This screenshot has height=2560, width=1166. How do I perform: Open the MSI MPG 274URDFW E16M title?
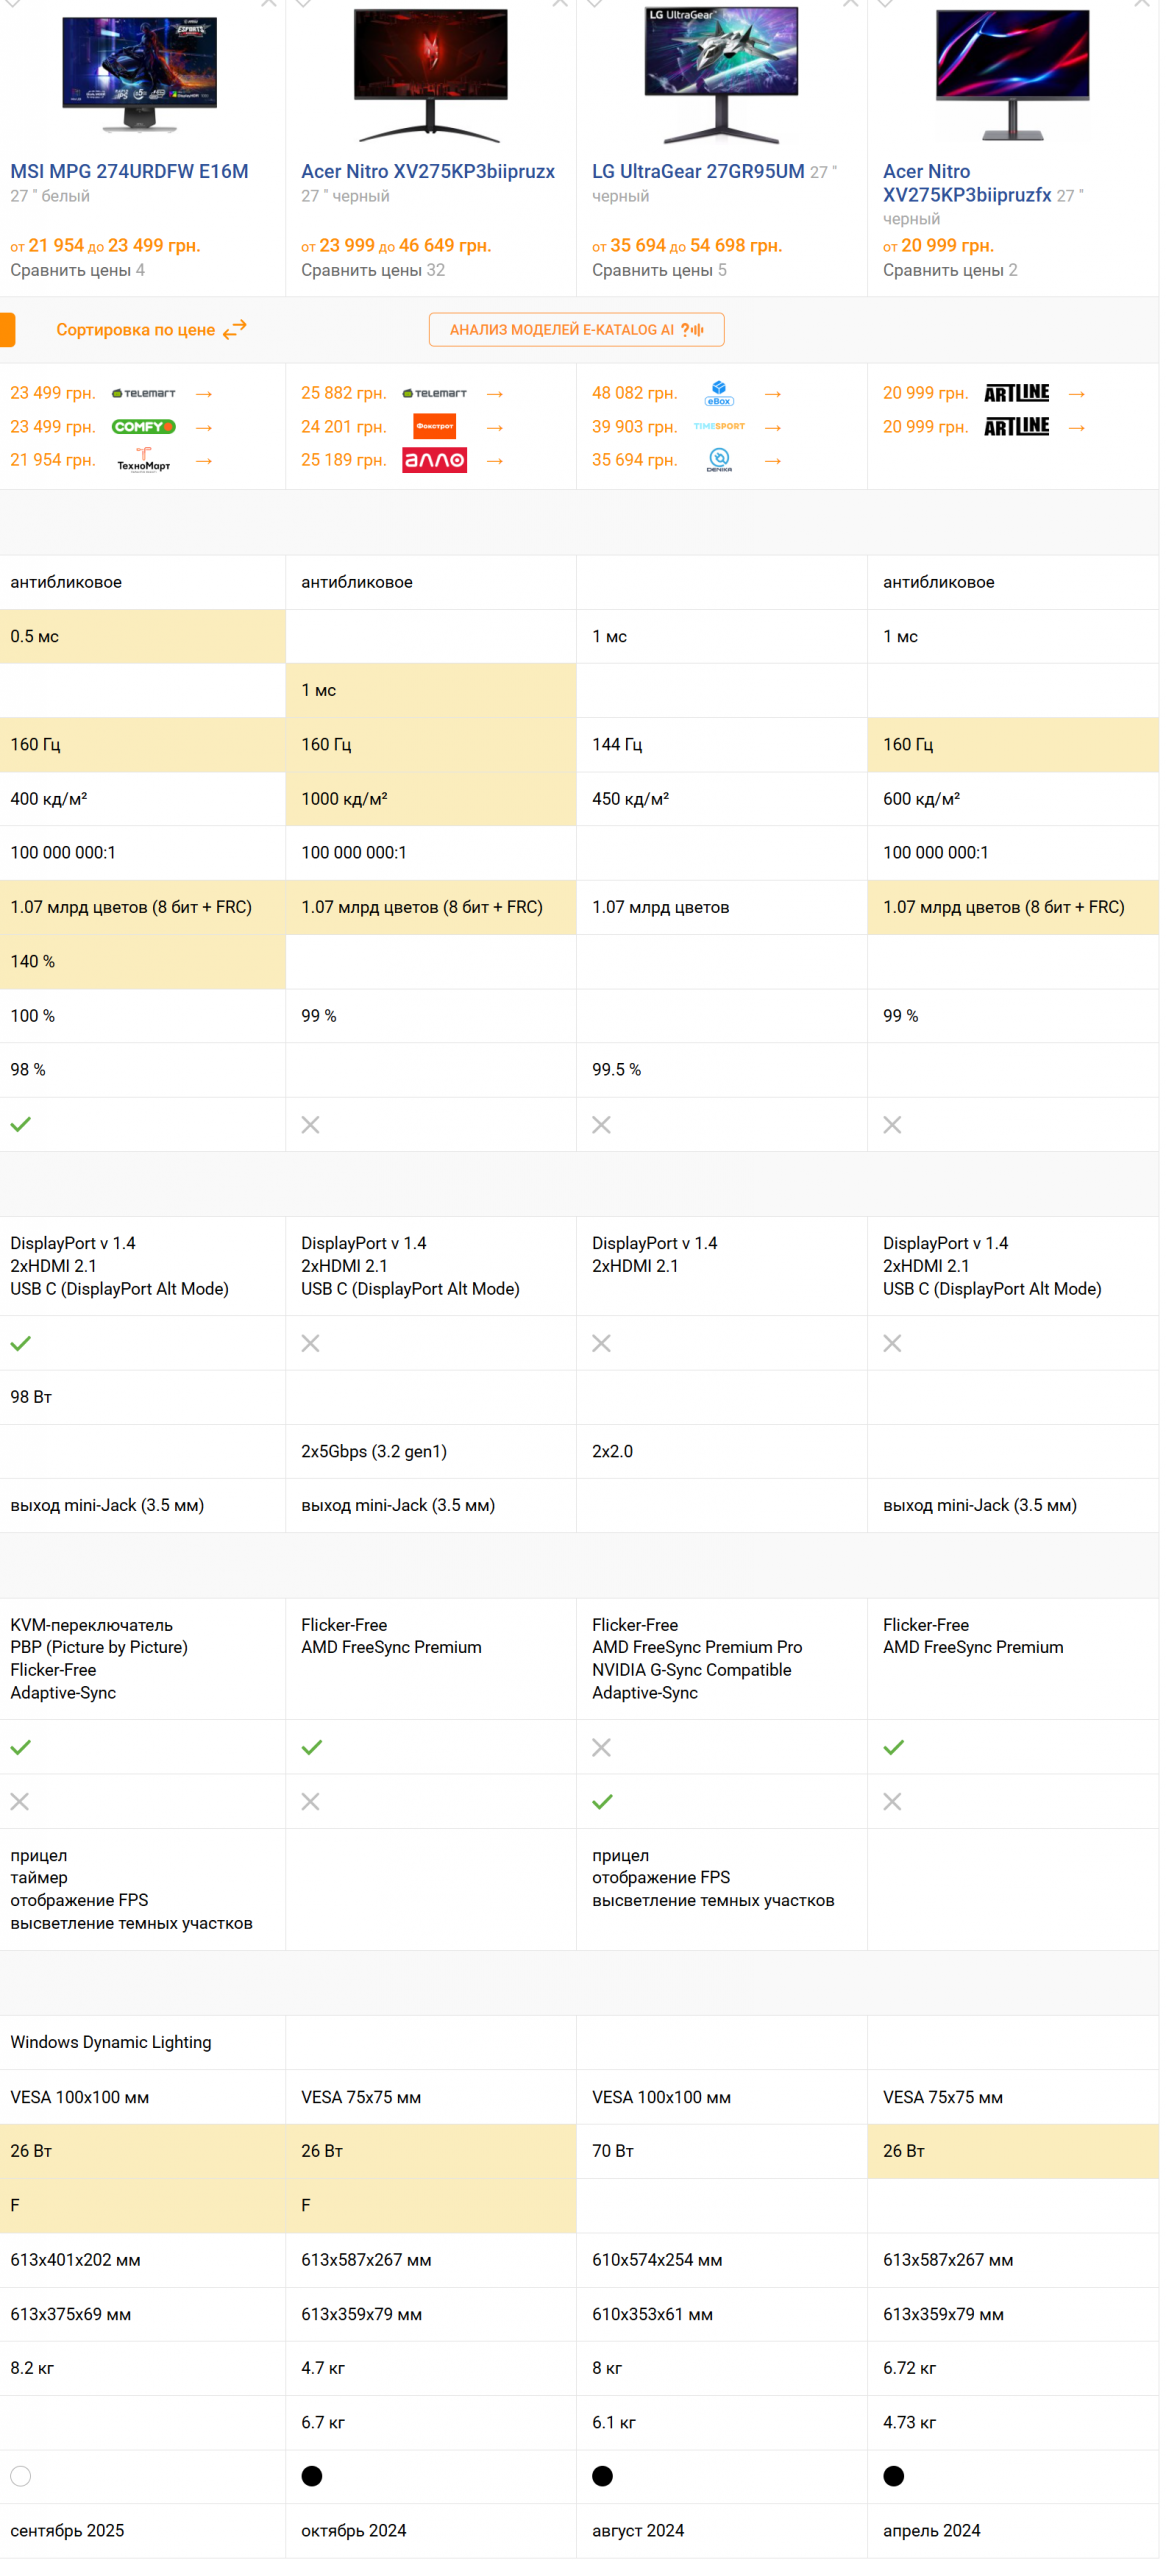click(129, 171)
